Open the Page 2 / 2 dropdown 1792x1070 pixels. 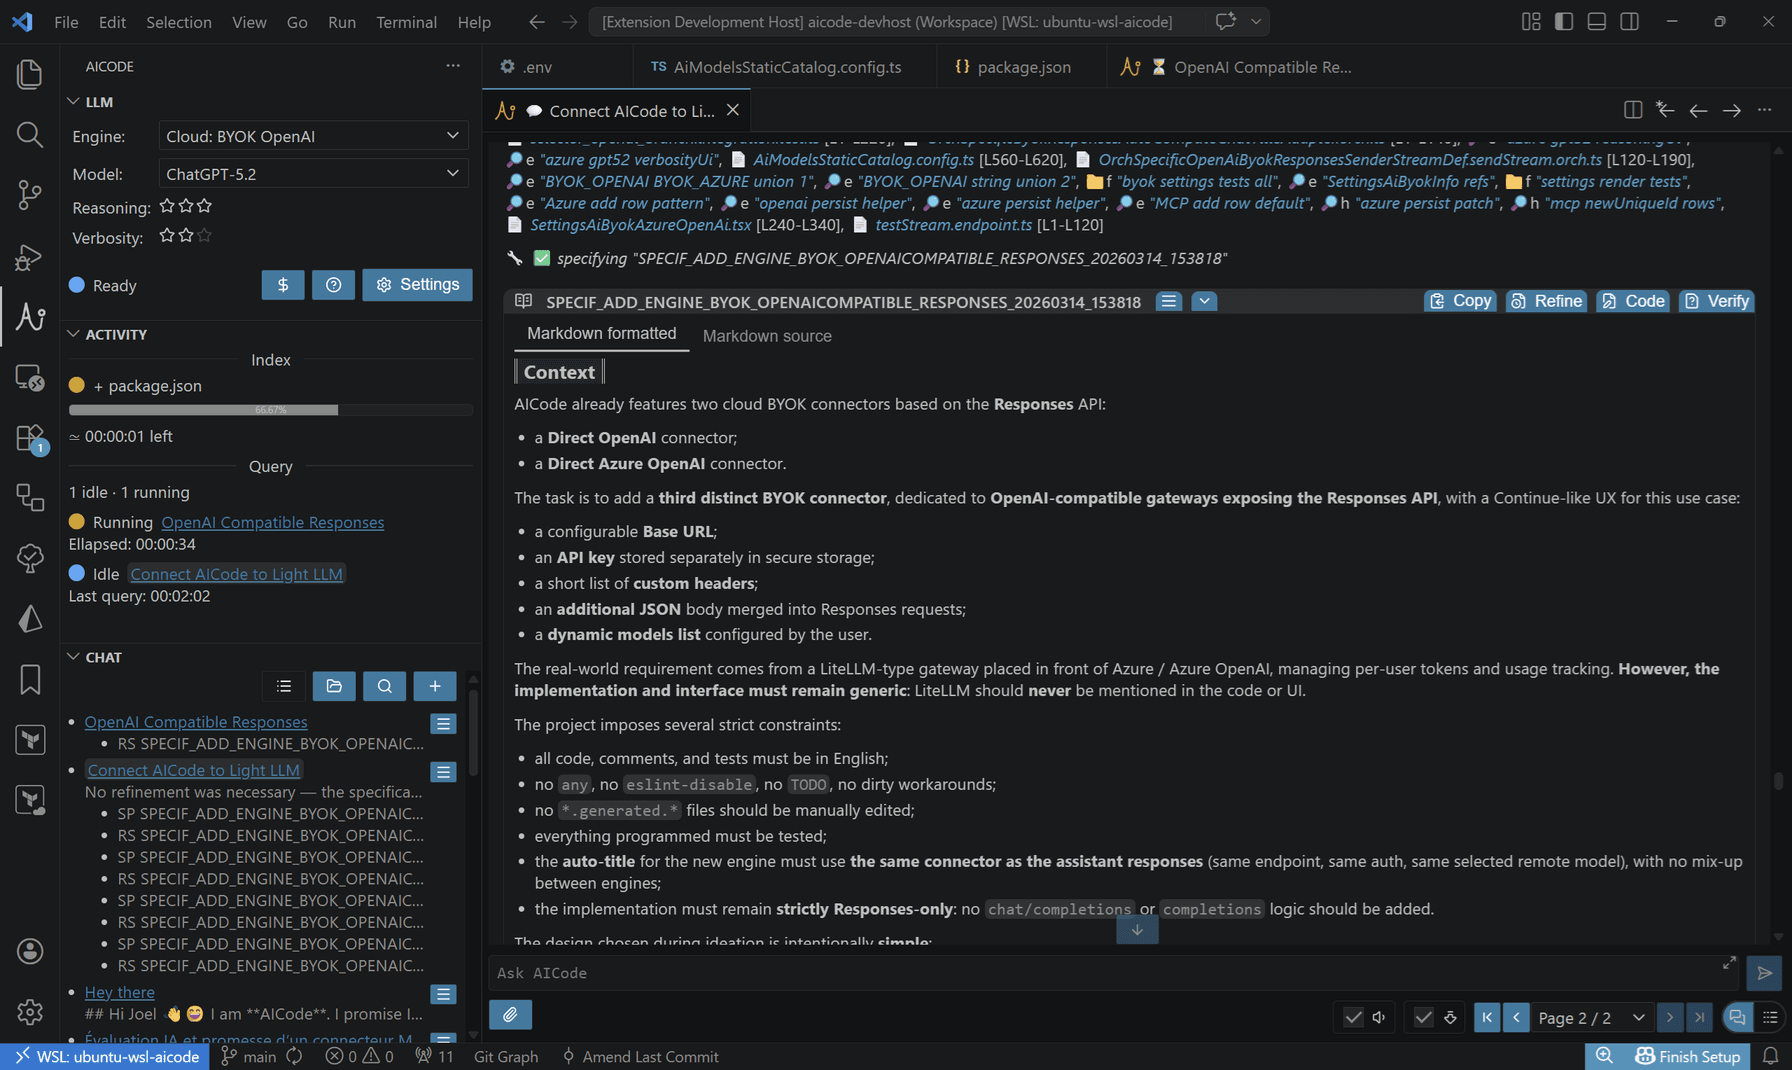tap(1591, 1017)
